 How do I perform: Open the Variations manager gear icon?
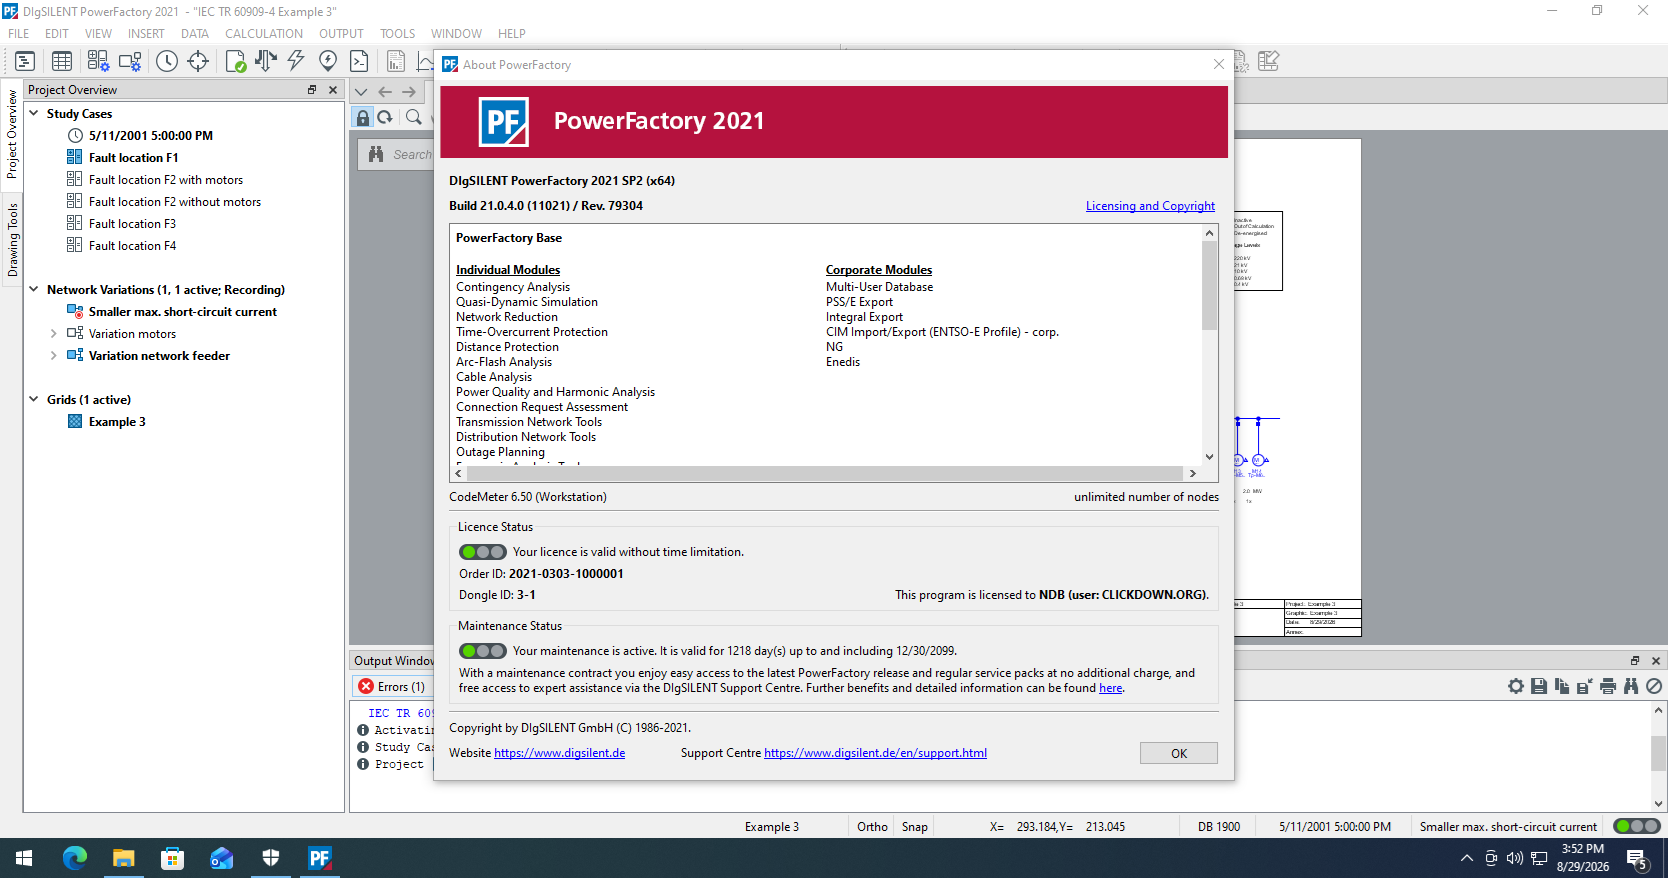coord(130,61)
